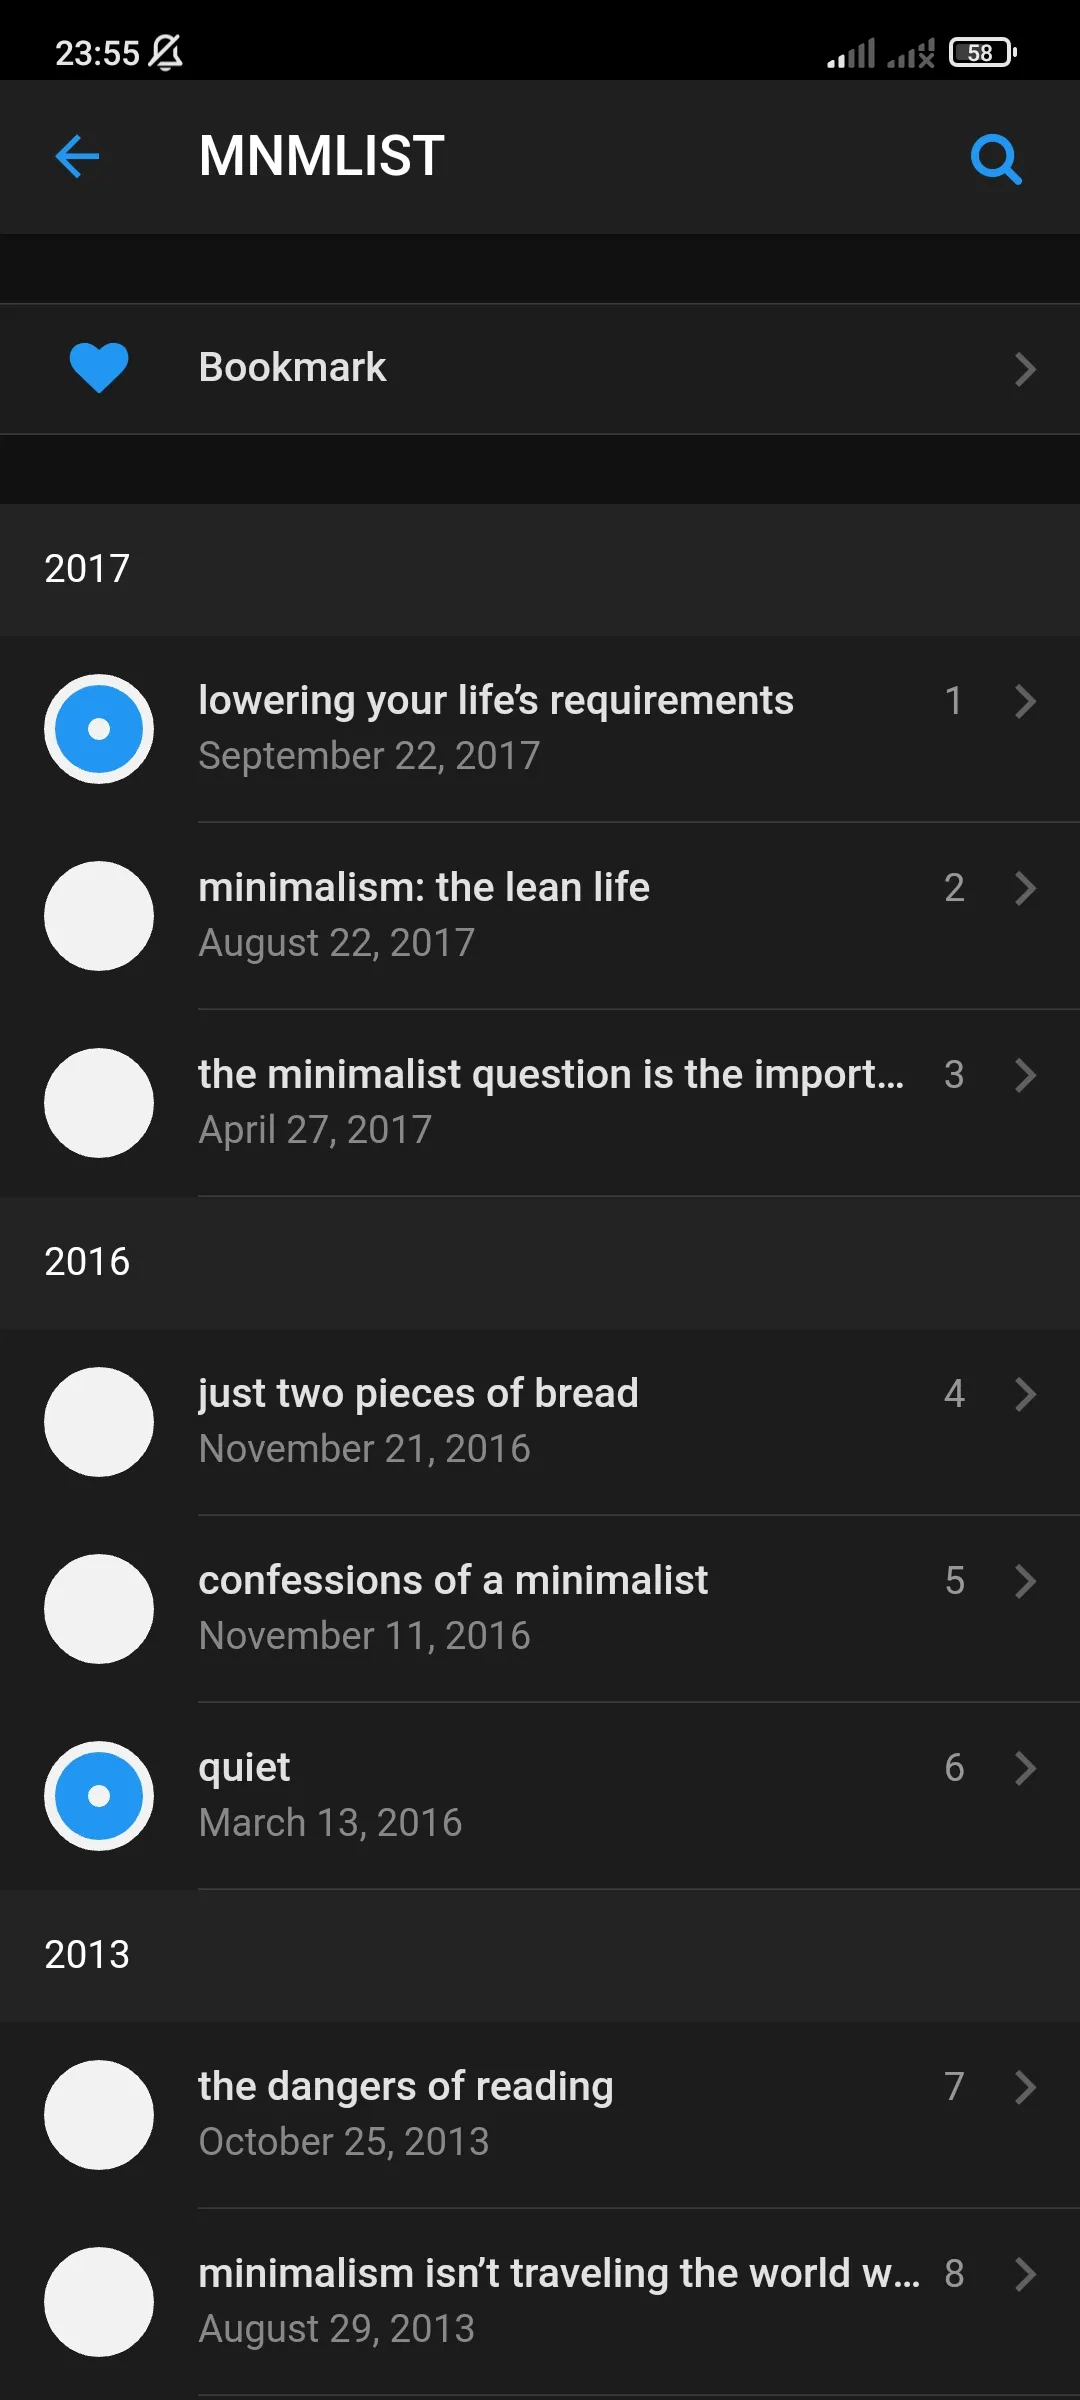
Task: Open chevron for article number 3
Action: click(1025, 1075)
